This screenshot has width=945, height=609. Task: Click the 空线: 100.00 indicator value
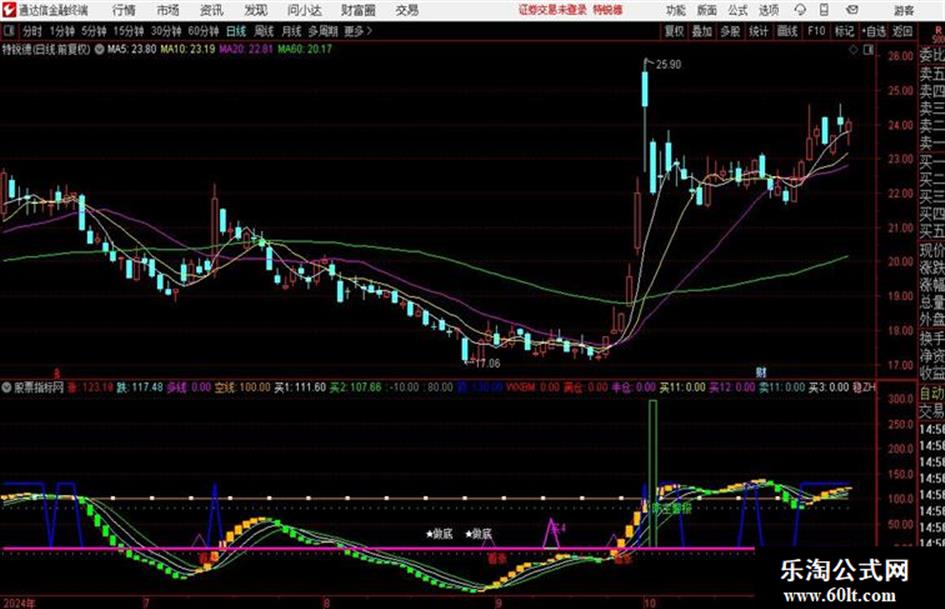[x=242, y=387]
